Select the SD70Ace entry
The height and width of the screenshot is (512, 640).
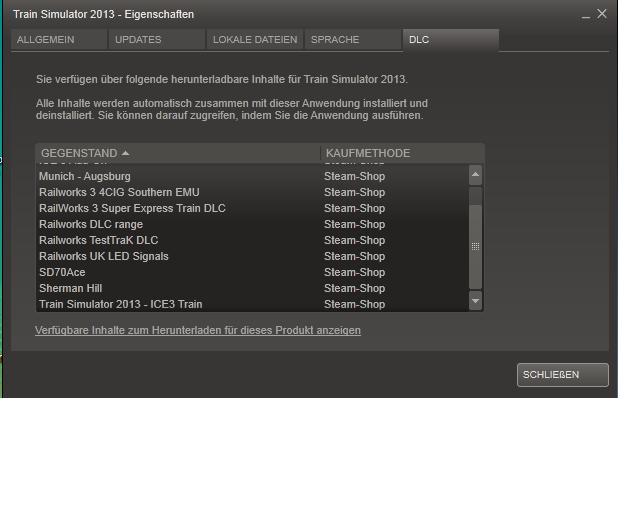252,272
